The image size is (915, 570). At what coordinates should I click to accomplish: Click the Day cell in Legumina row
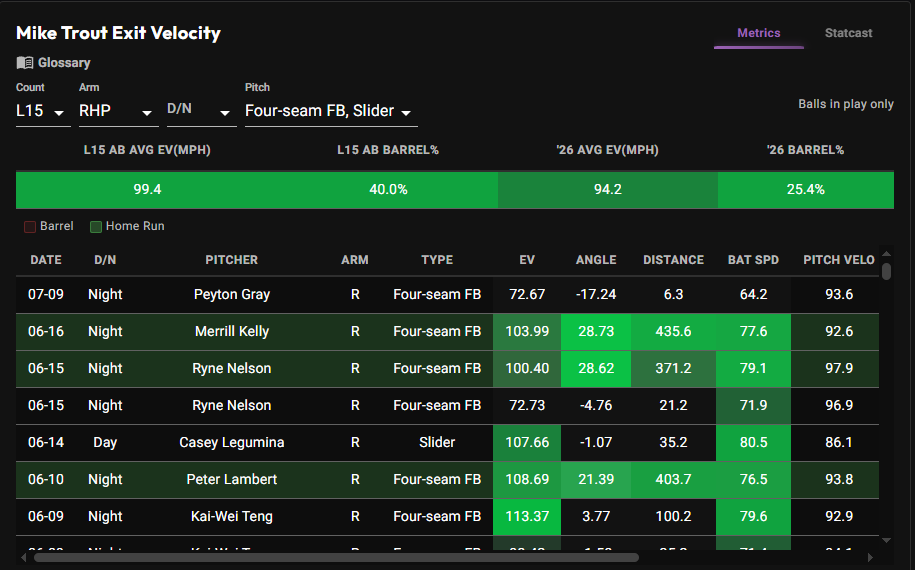[105, 442]
